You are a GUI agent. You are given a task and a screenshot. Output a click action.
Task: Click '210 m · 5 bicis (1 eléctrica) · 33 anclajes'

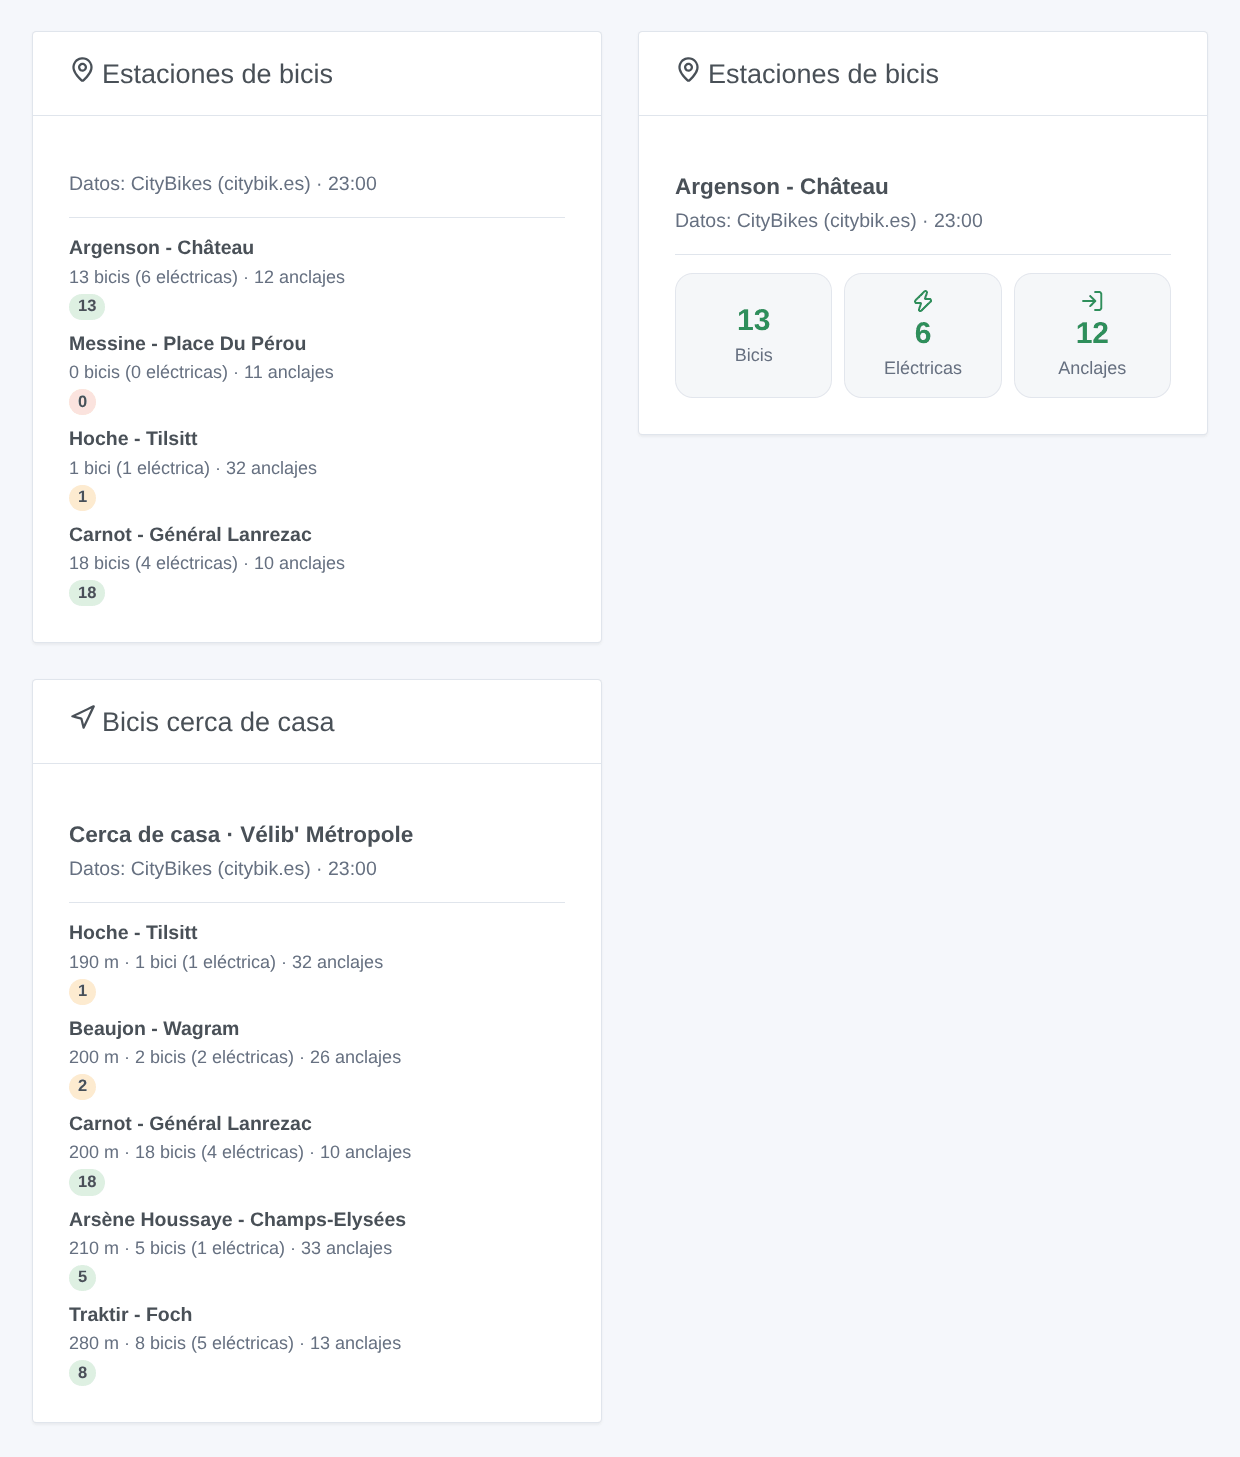coord(230,1248)
